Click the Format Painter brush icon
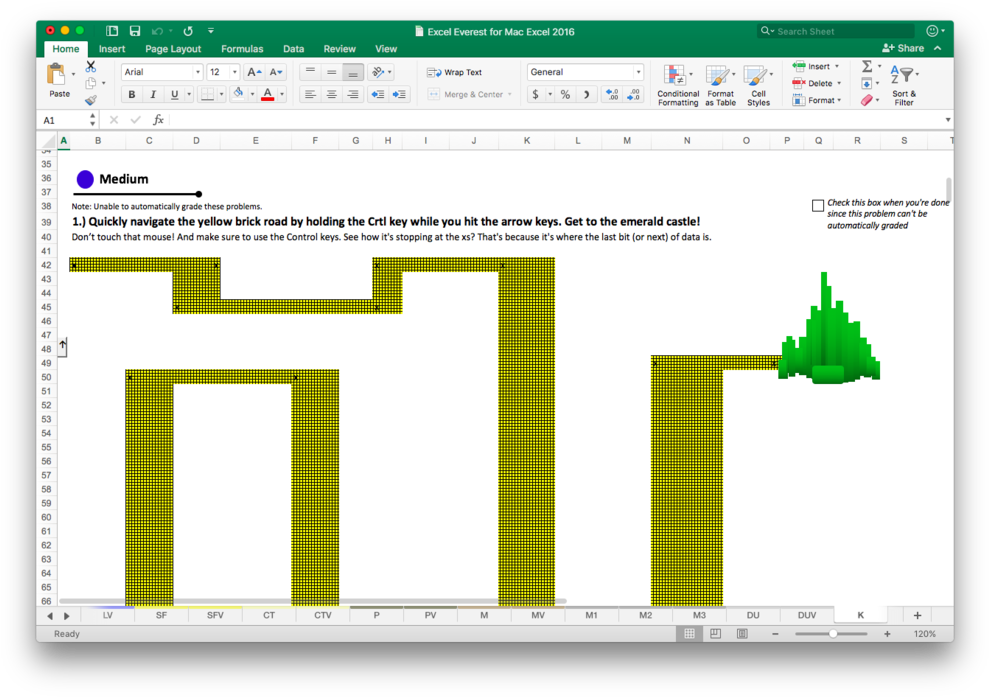989x697 pixels. click(x=91, y=100)
